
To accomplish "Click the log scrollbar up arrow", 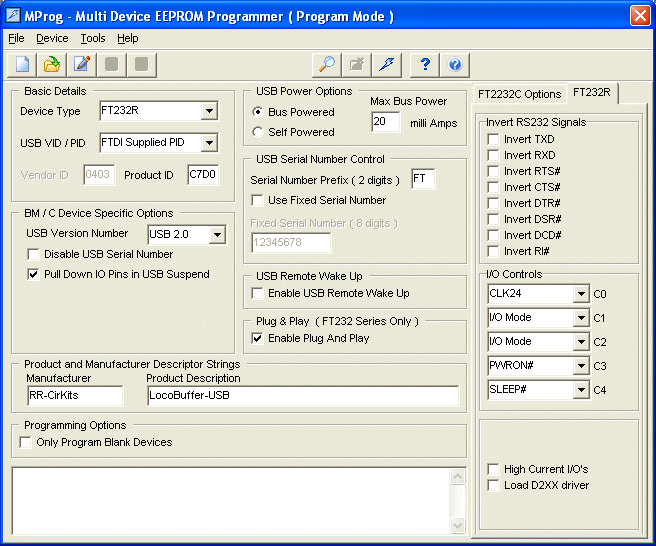I will point(457,477).
